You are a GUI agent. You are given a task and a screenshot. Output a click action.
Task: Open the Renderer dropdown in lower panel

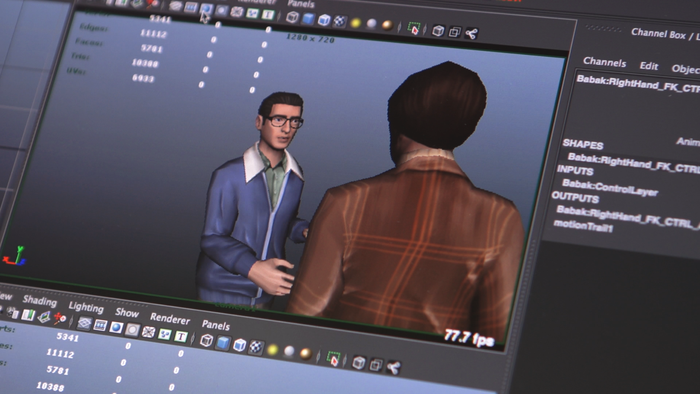pos(170,318)
